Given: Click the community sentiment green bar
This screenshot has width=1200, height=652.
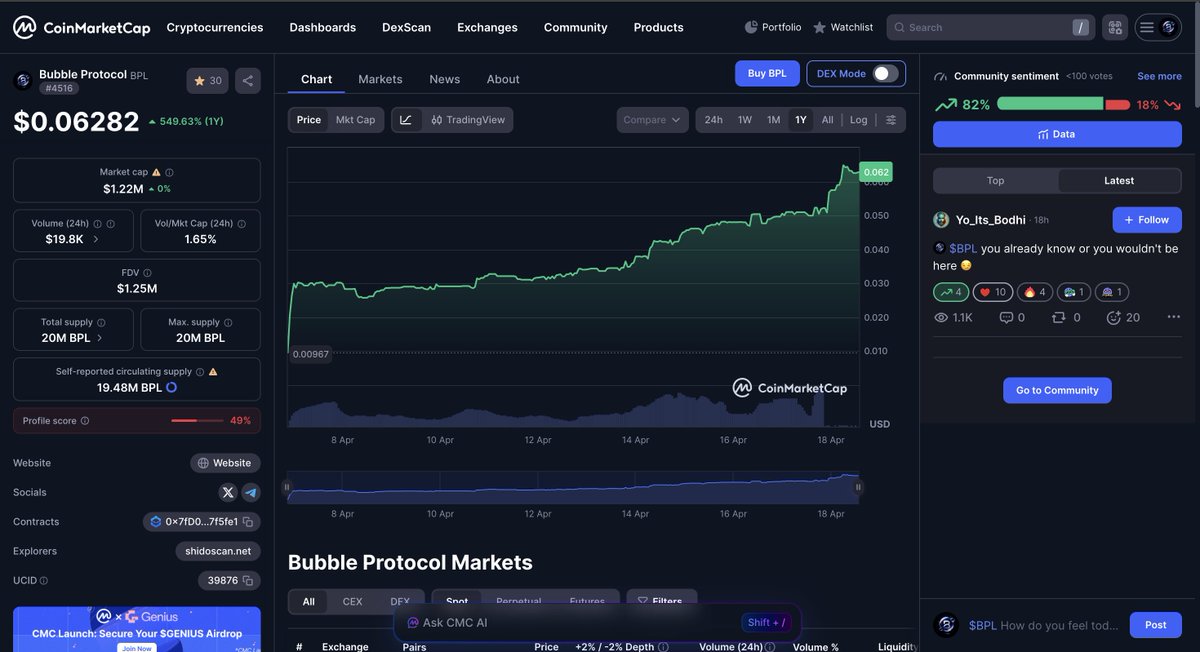Looking at the screenshot, I should click(1050, 104).
